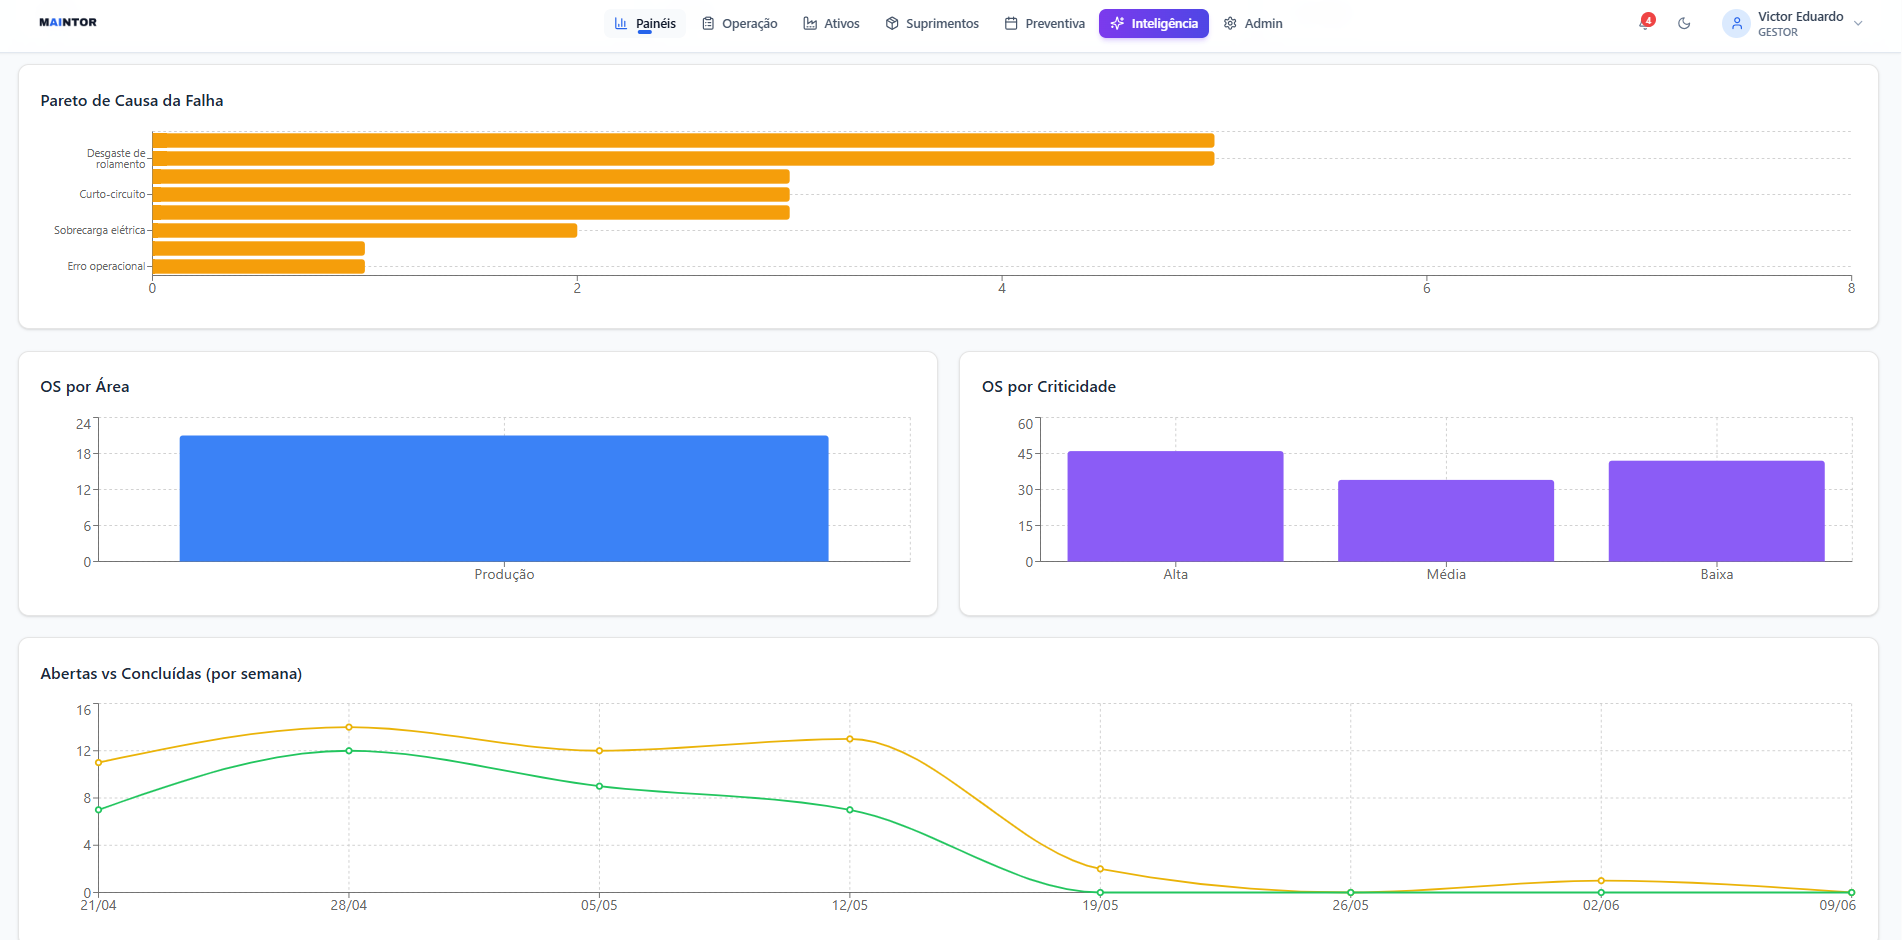The height and width of the screenshot is (940, 1902).
Task: Click the OS por Criticidade title
Action: pos(1049,386)
